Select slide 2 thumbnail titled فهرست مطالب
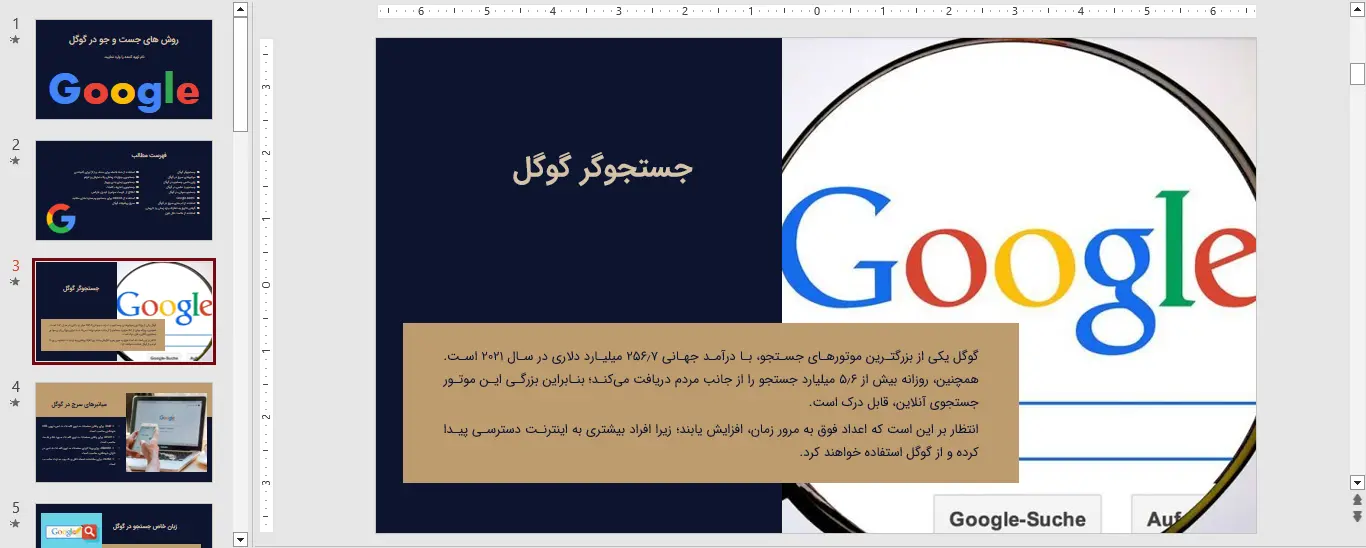The height and width of the screenshot is (548, 1366). pyautogui.click(x=124, y=190)
